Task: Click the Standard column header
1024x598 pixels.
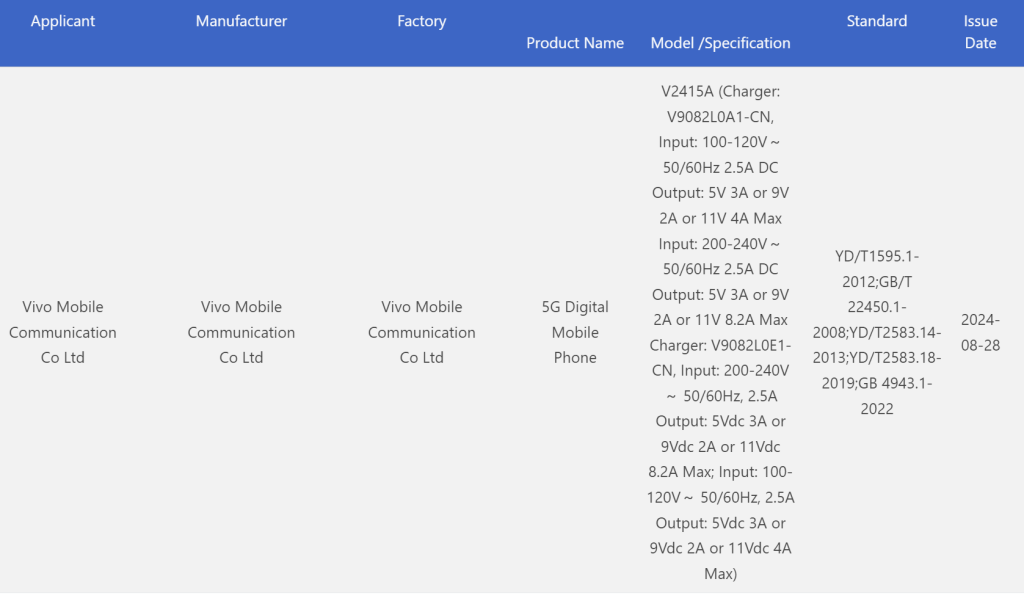Action: [877, 21]
